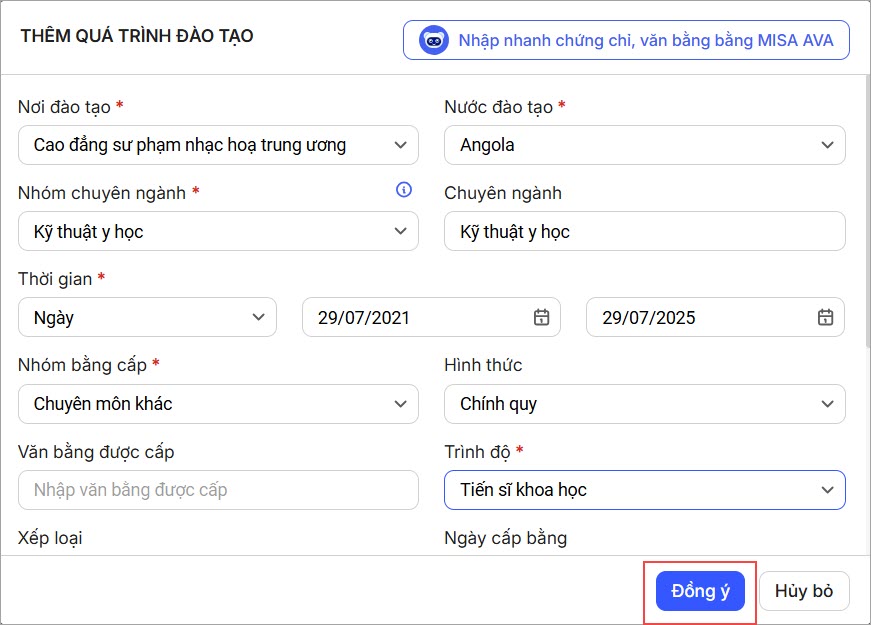Click the Đồng ý button
The image size is (871, 625).
(x=700, y=591)
